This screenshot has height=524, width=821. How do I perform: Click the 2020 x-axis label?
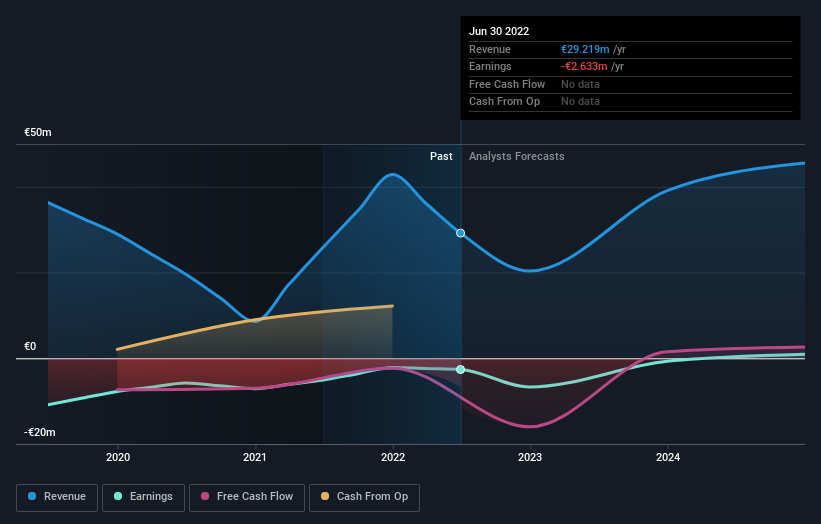pos(118,457)
